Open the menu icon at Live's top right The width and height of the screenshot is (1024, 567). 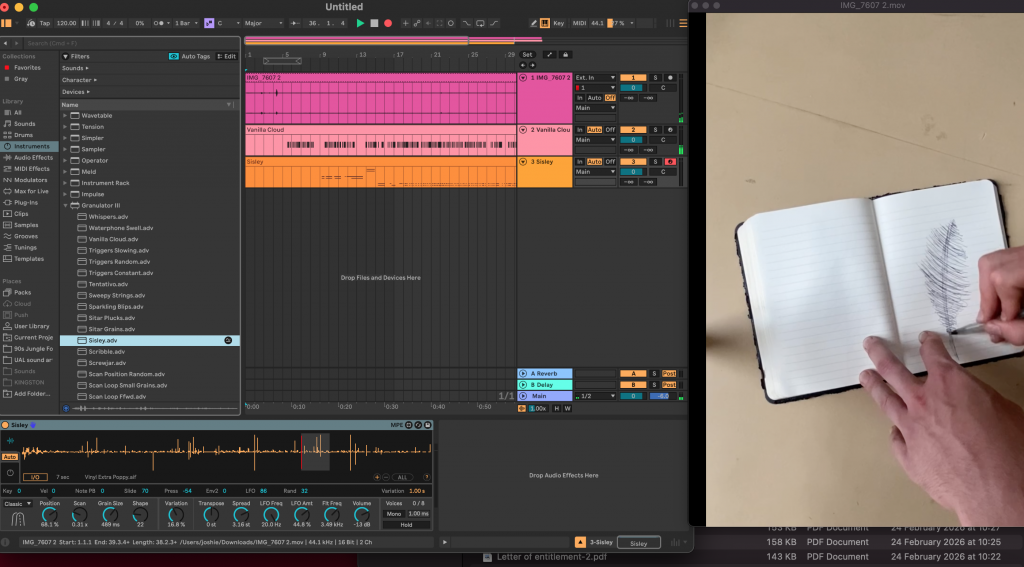coord(683,23)
